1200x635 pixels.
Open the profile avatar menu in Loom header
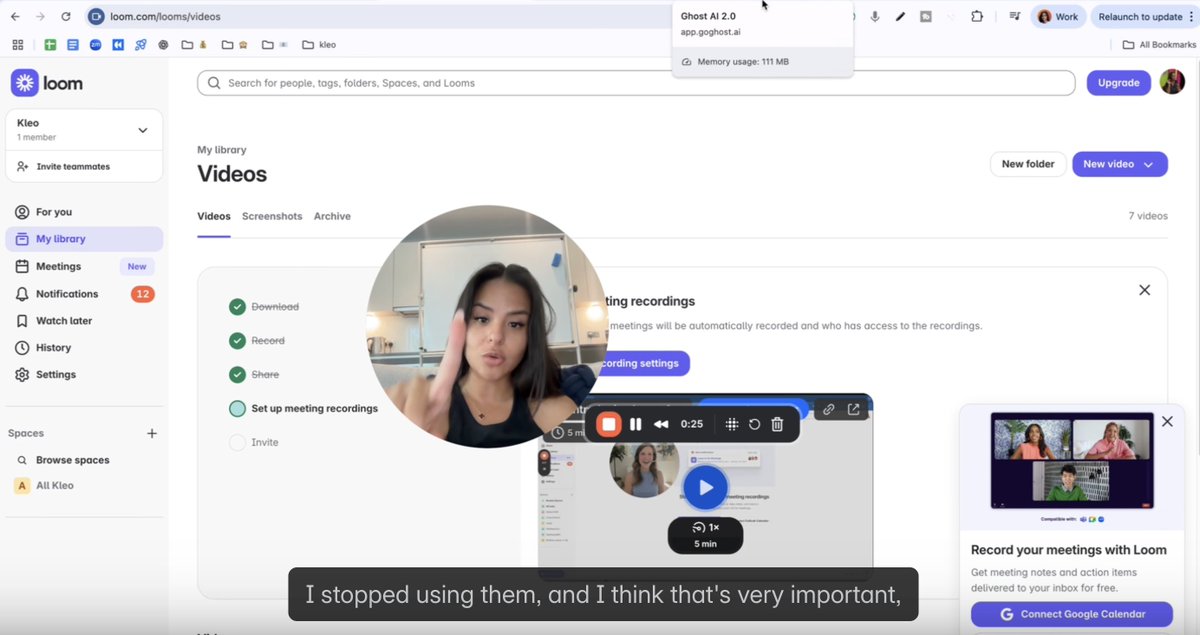1172,83
